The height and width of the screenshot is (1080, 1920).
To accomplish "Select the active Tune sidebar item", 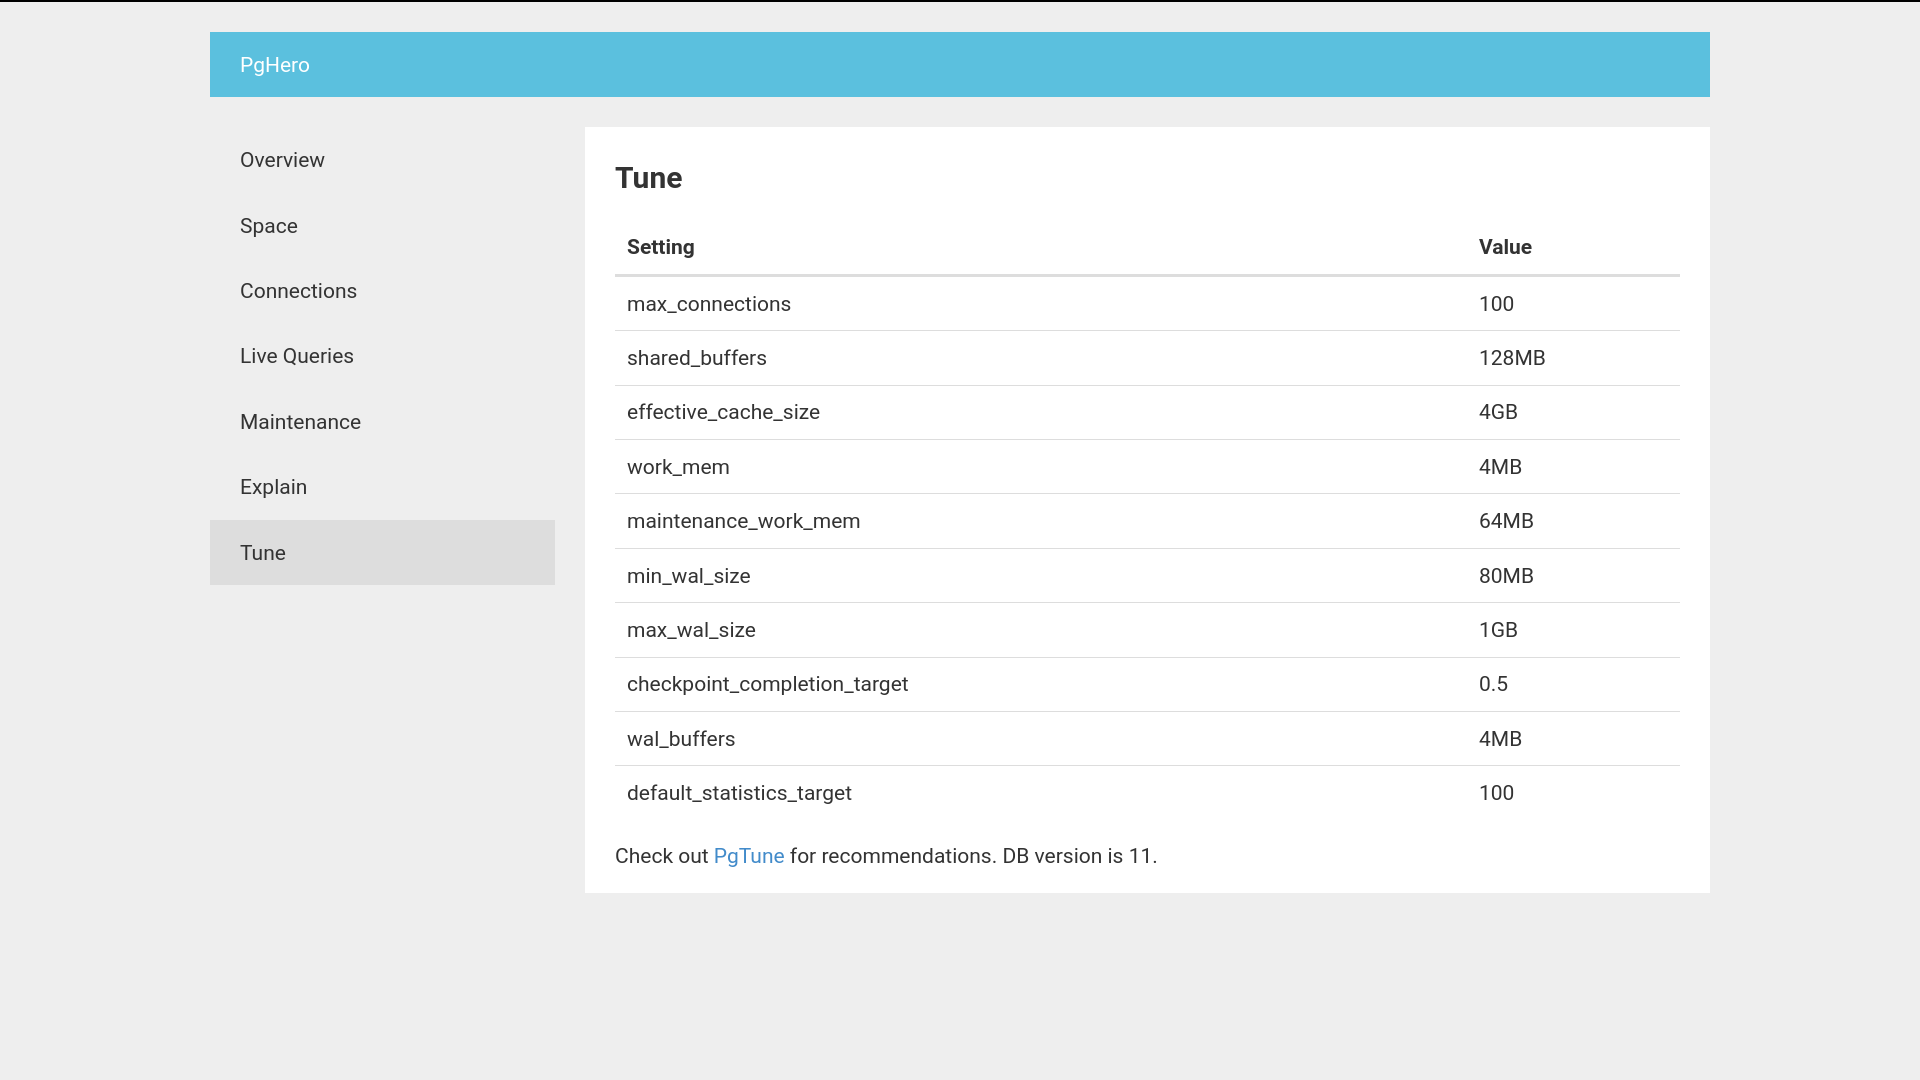I will coord(263,553).
